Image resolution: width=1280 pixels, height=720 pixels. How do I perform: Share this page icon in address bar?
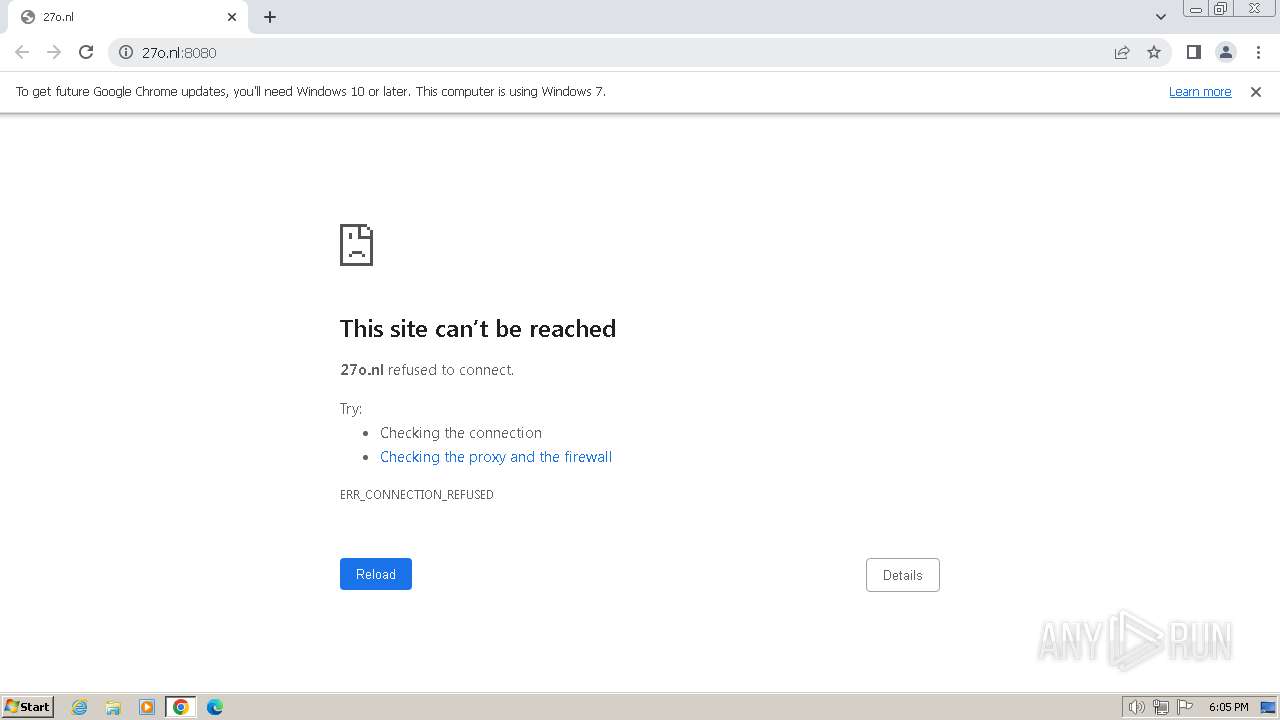point(1122,52)
